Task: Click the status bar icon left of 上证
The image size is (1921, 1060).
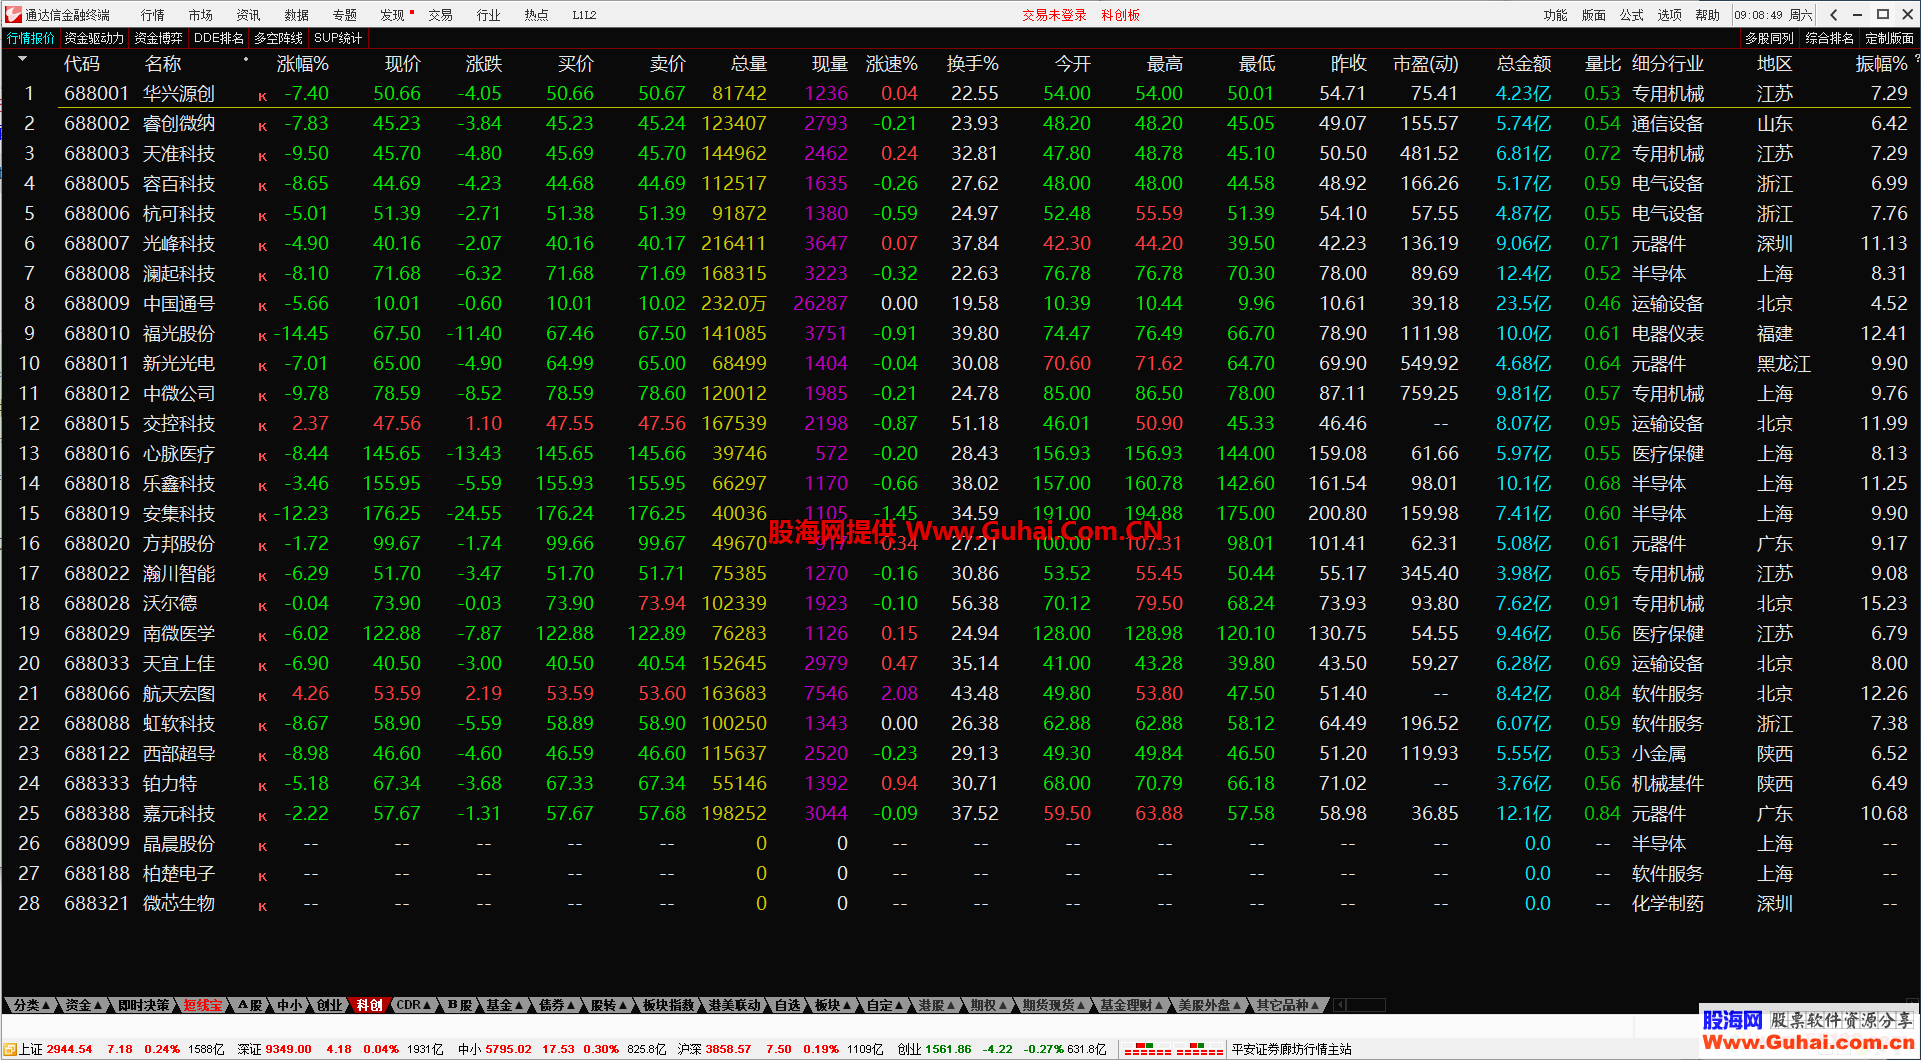Action: click(10, 1049)
